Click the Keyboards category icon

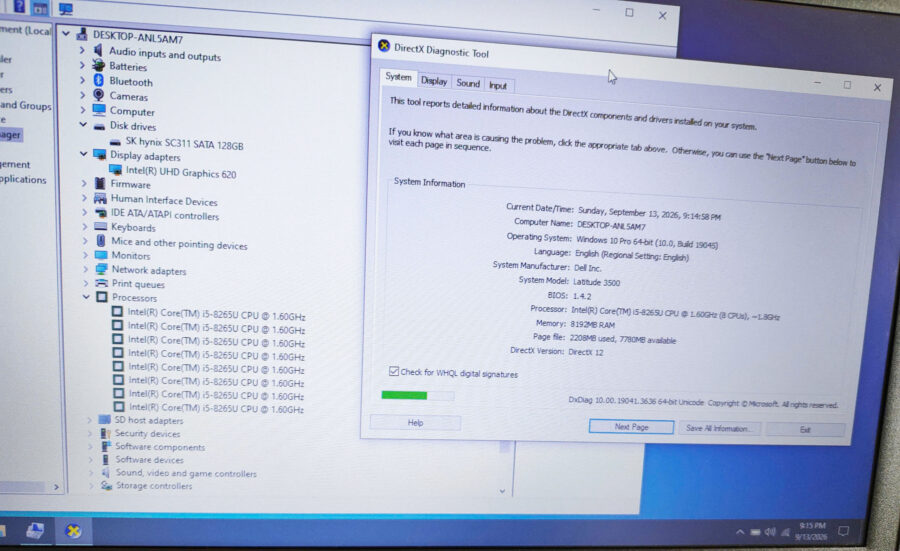coord(101,227)
